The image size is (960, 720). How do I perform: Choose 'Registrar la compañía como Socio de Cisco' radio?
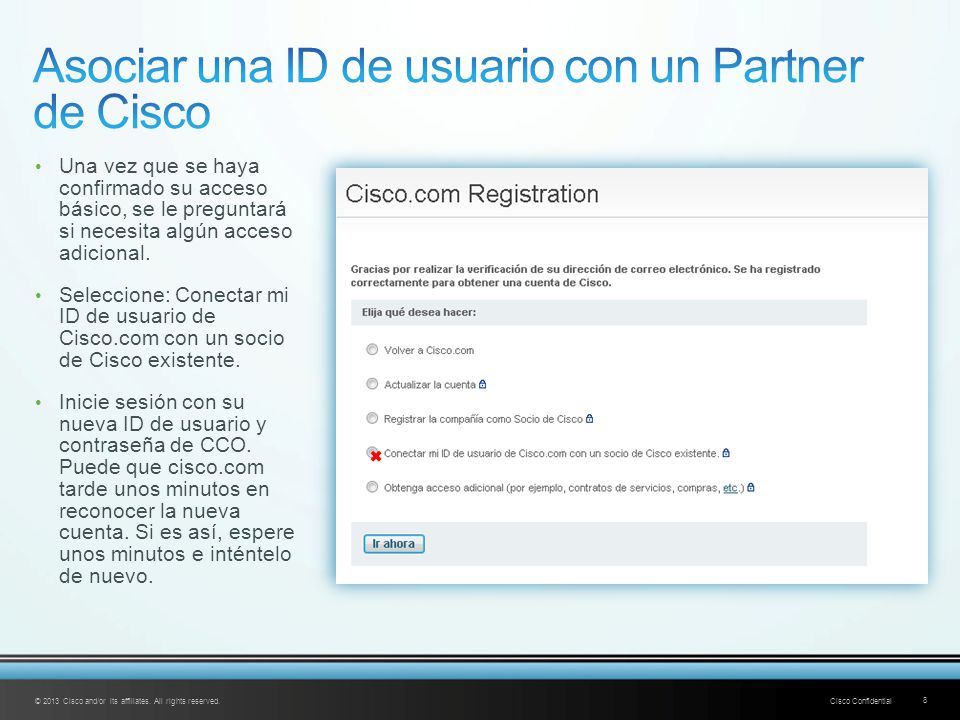[x=372, y=418]
